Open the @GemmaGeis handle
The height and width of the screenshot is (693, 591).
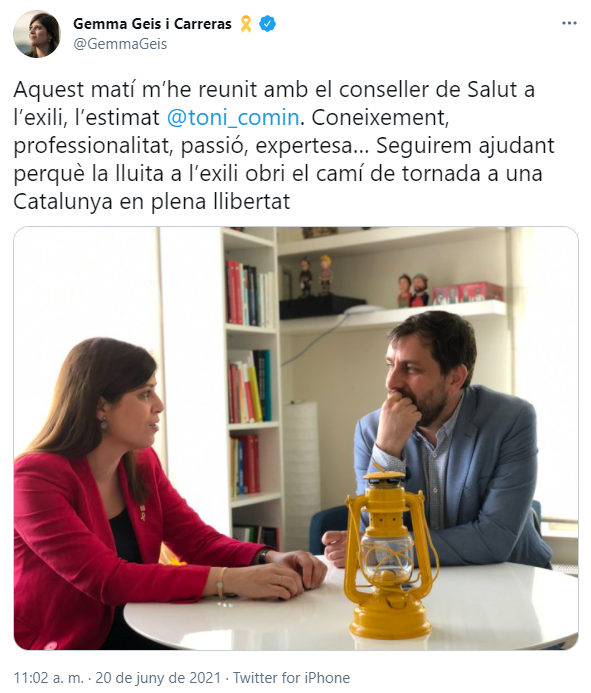click(x=120, y=44)
